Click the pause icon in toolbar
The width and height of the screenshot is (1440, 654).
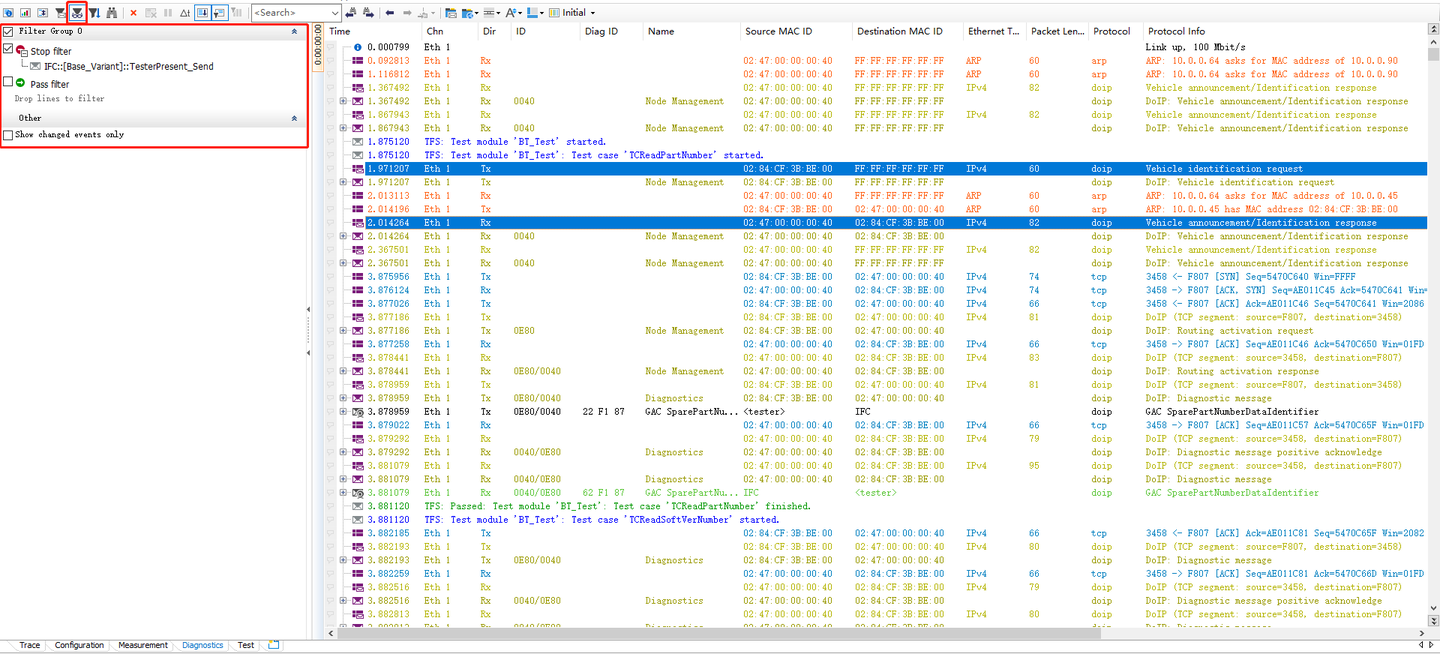tap(167, 12)
